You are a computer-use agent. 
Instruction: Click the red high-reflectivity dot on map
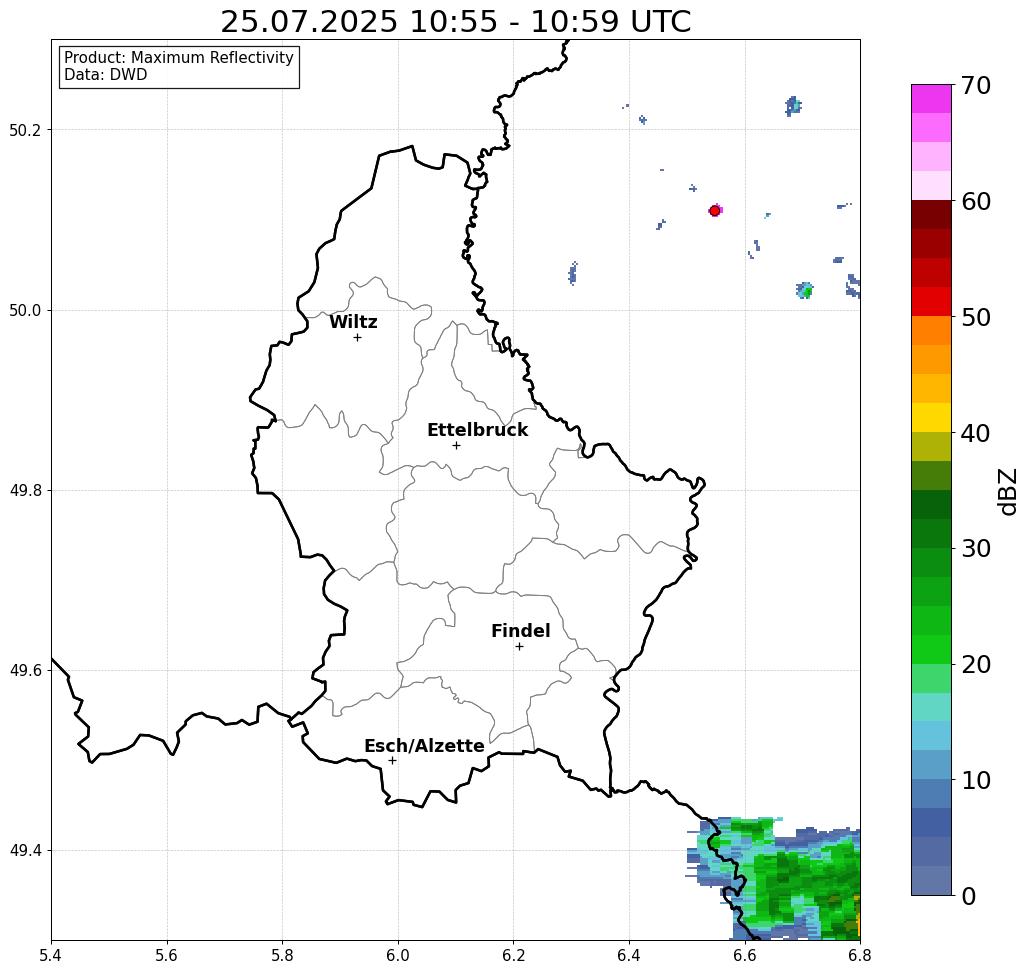point(715,211)
